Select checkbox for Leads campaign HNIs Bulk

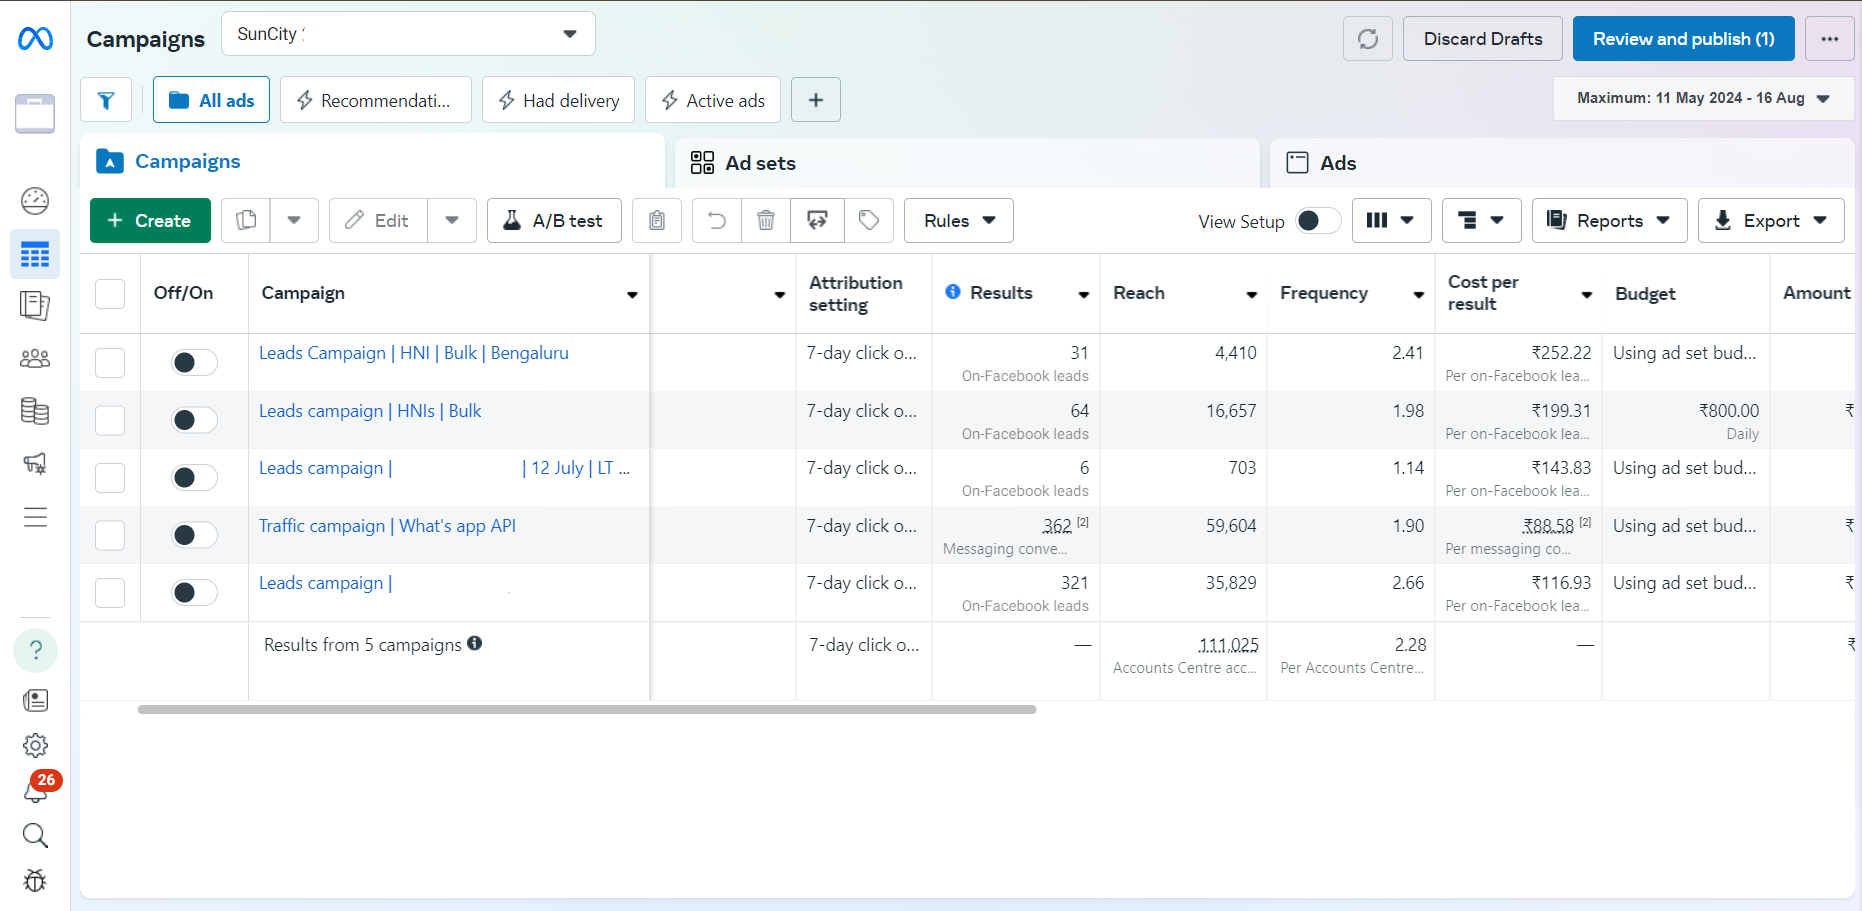click(110, 420)
